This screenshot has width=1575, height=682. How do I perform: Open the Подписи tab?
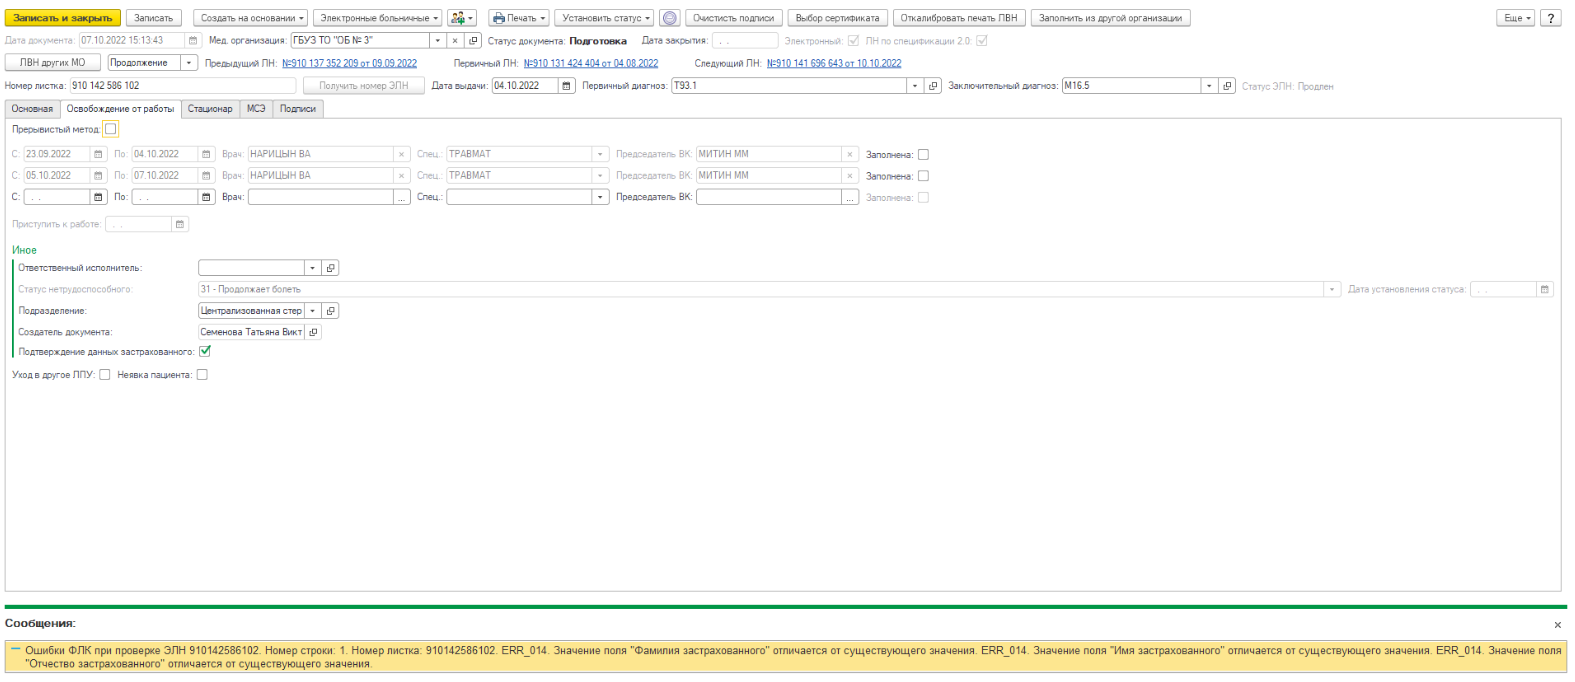(297, 109)
